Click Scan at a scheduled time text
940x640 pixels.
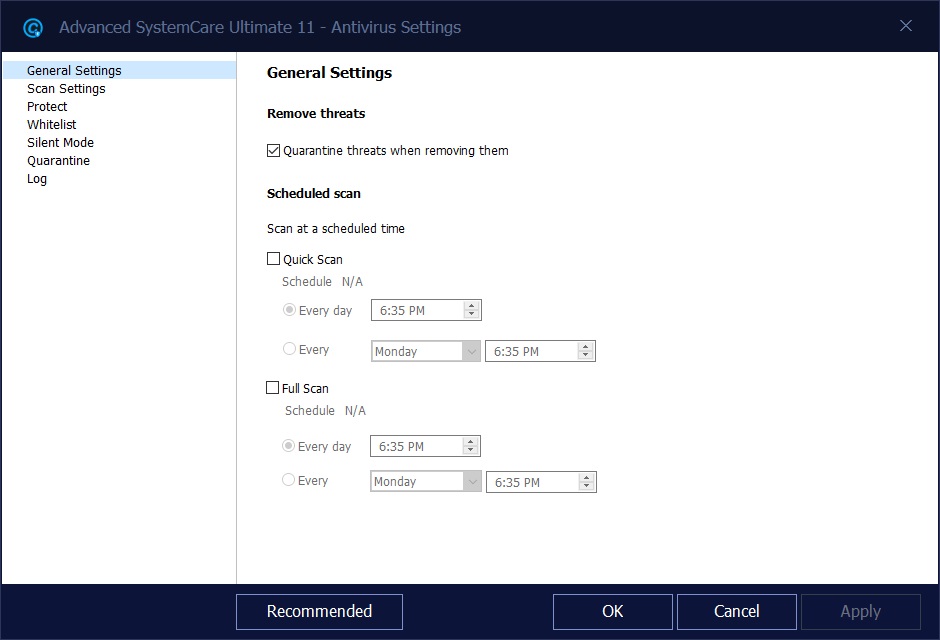click(336, 228)
